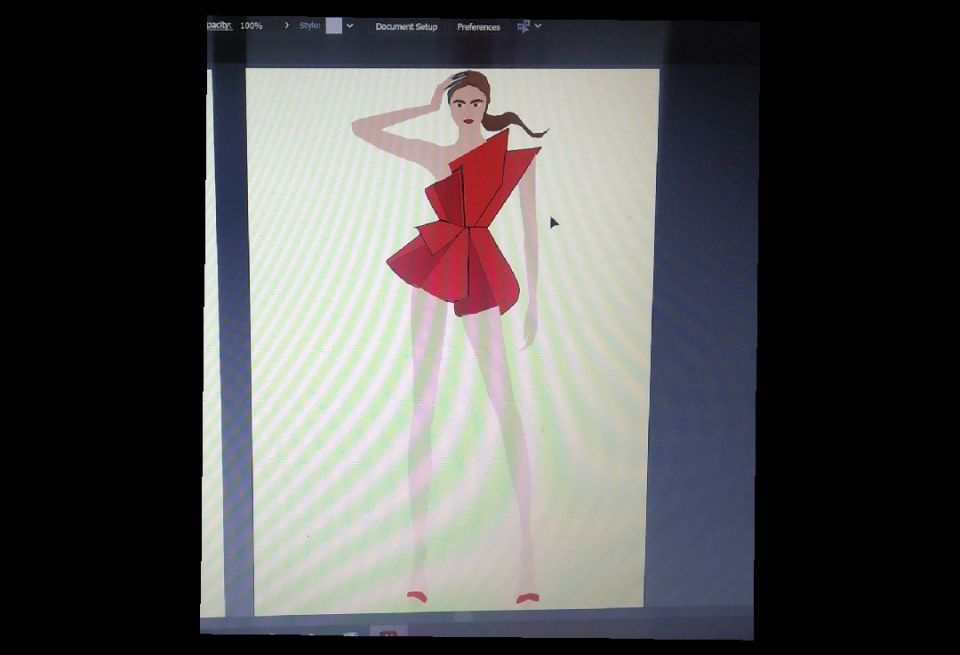Expand the opacity slider chevron
The height and width of the screenshot is (655, 960).
click(x=286, y=25)
